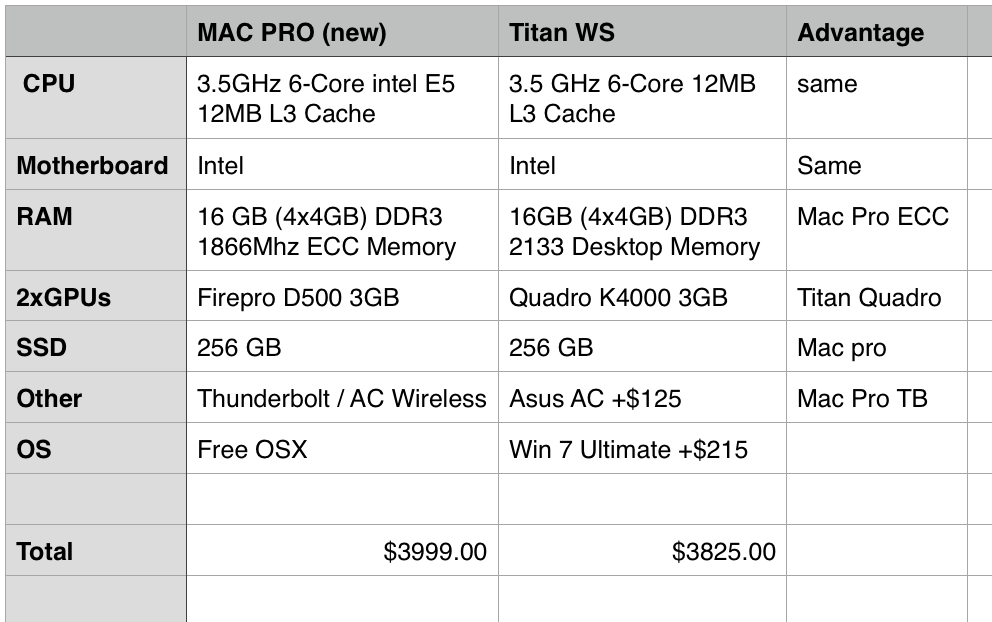Click the RAM row header cell
The width and height of the screenshot is (992, 622).
tap(96, 230)
